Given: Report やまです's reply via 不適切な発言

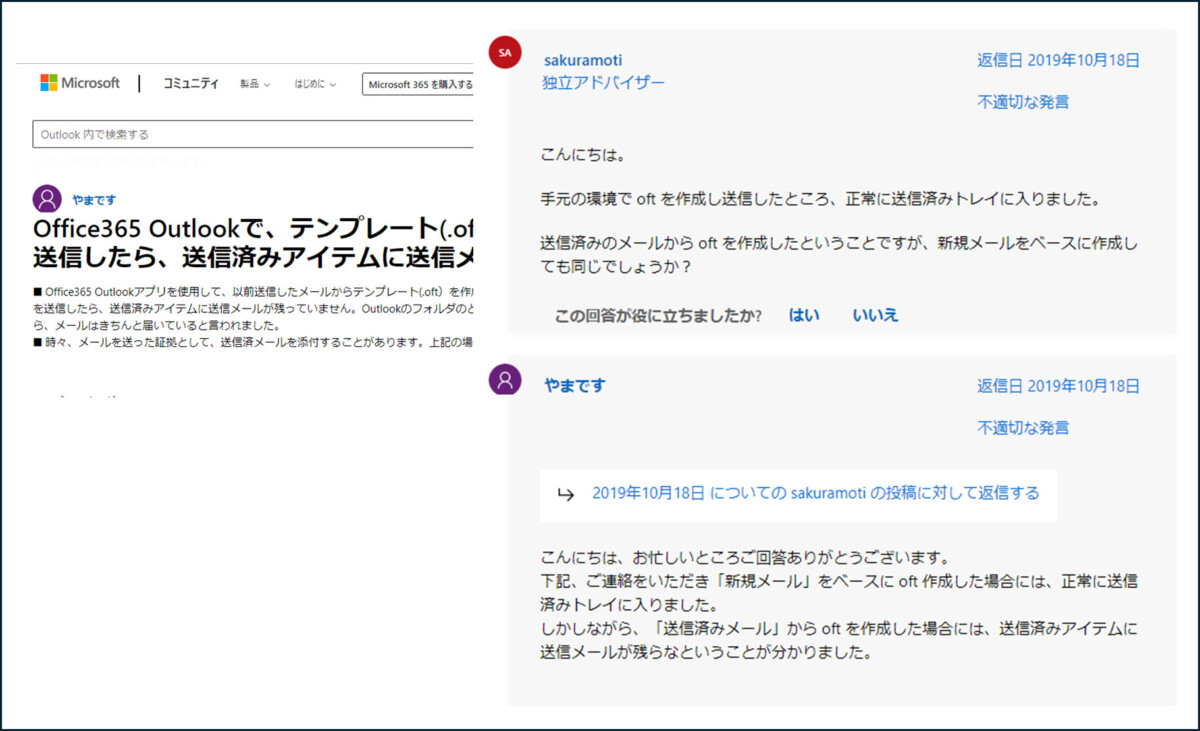Looking at the screenshot, I should coord(1023,428).
